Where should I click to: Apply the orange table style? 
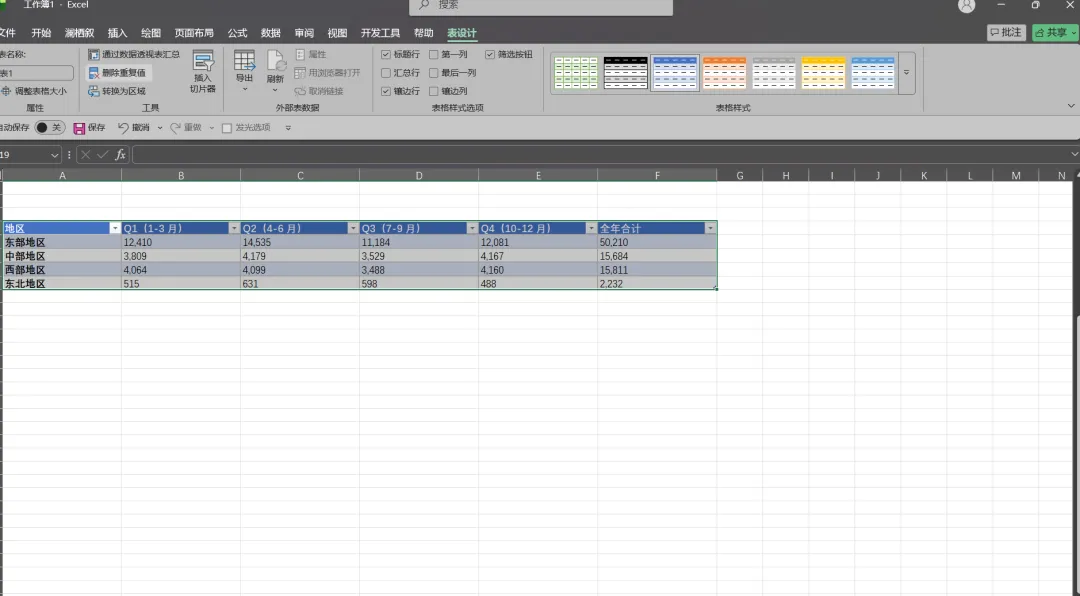[725, 72]
